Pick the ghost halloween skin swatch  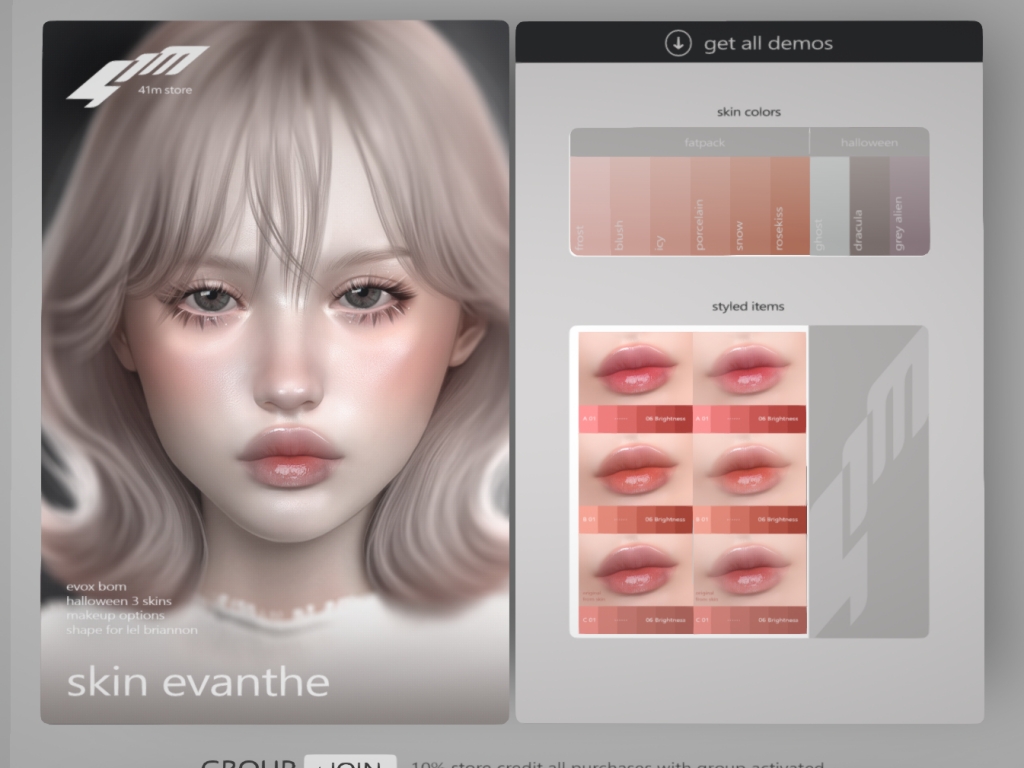click(x=829, y=206)
